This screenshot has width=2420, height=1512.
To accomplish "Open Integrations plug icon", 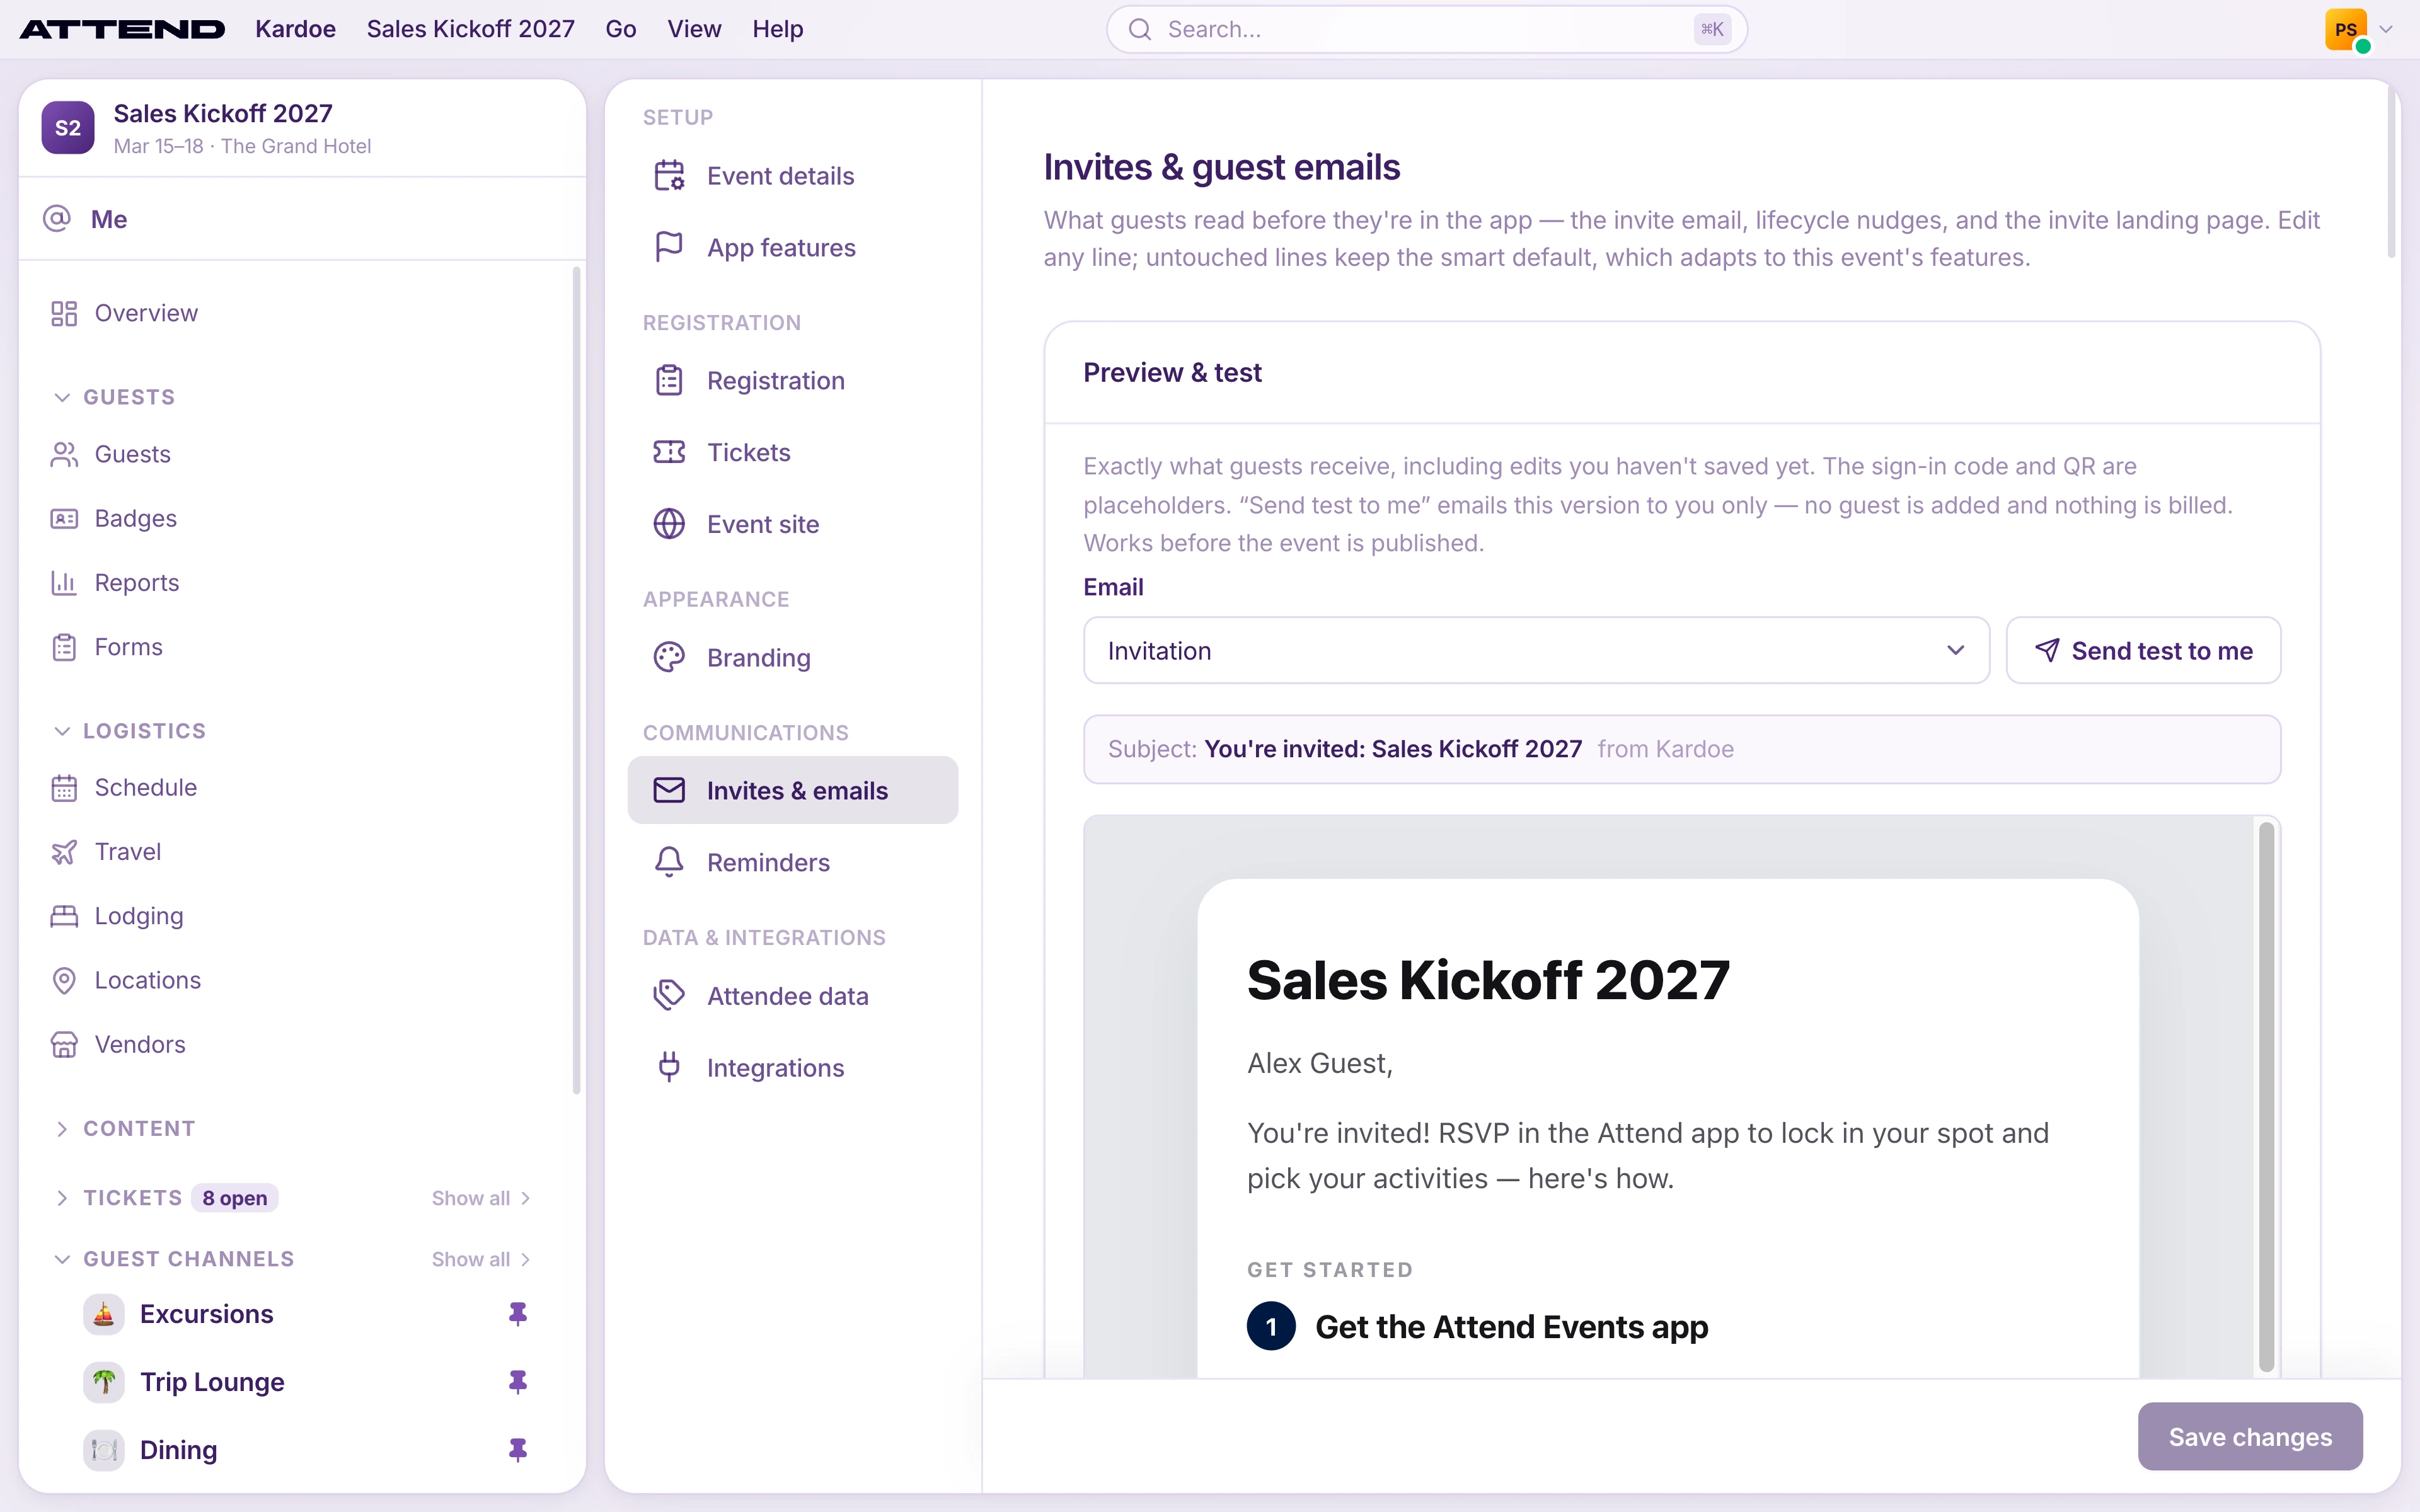I will coord(669,1067).
